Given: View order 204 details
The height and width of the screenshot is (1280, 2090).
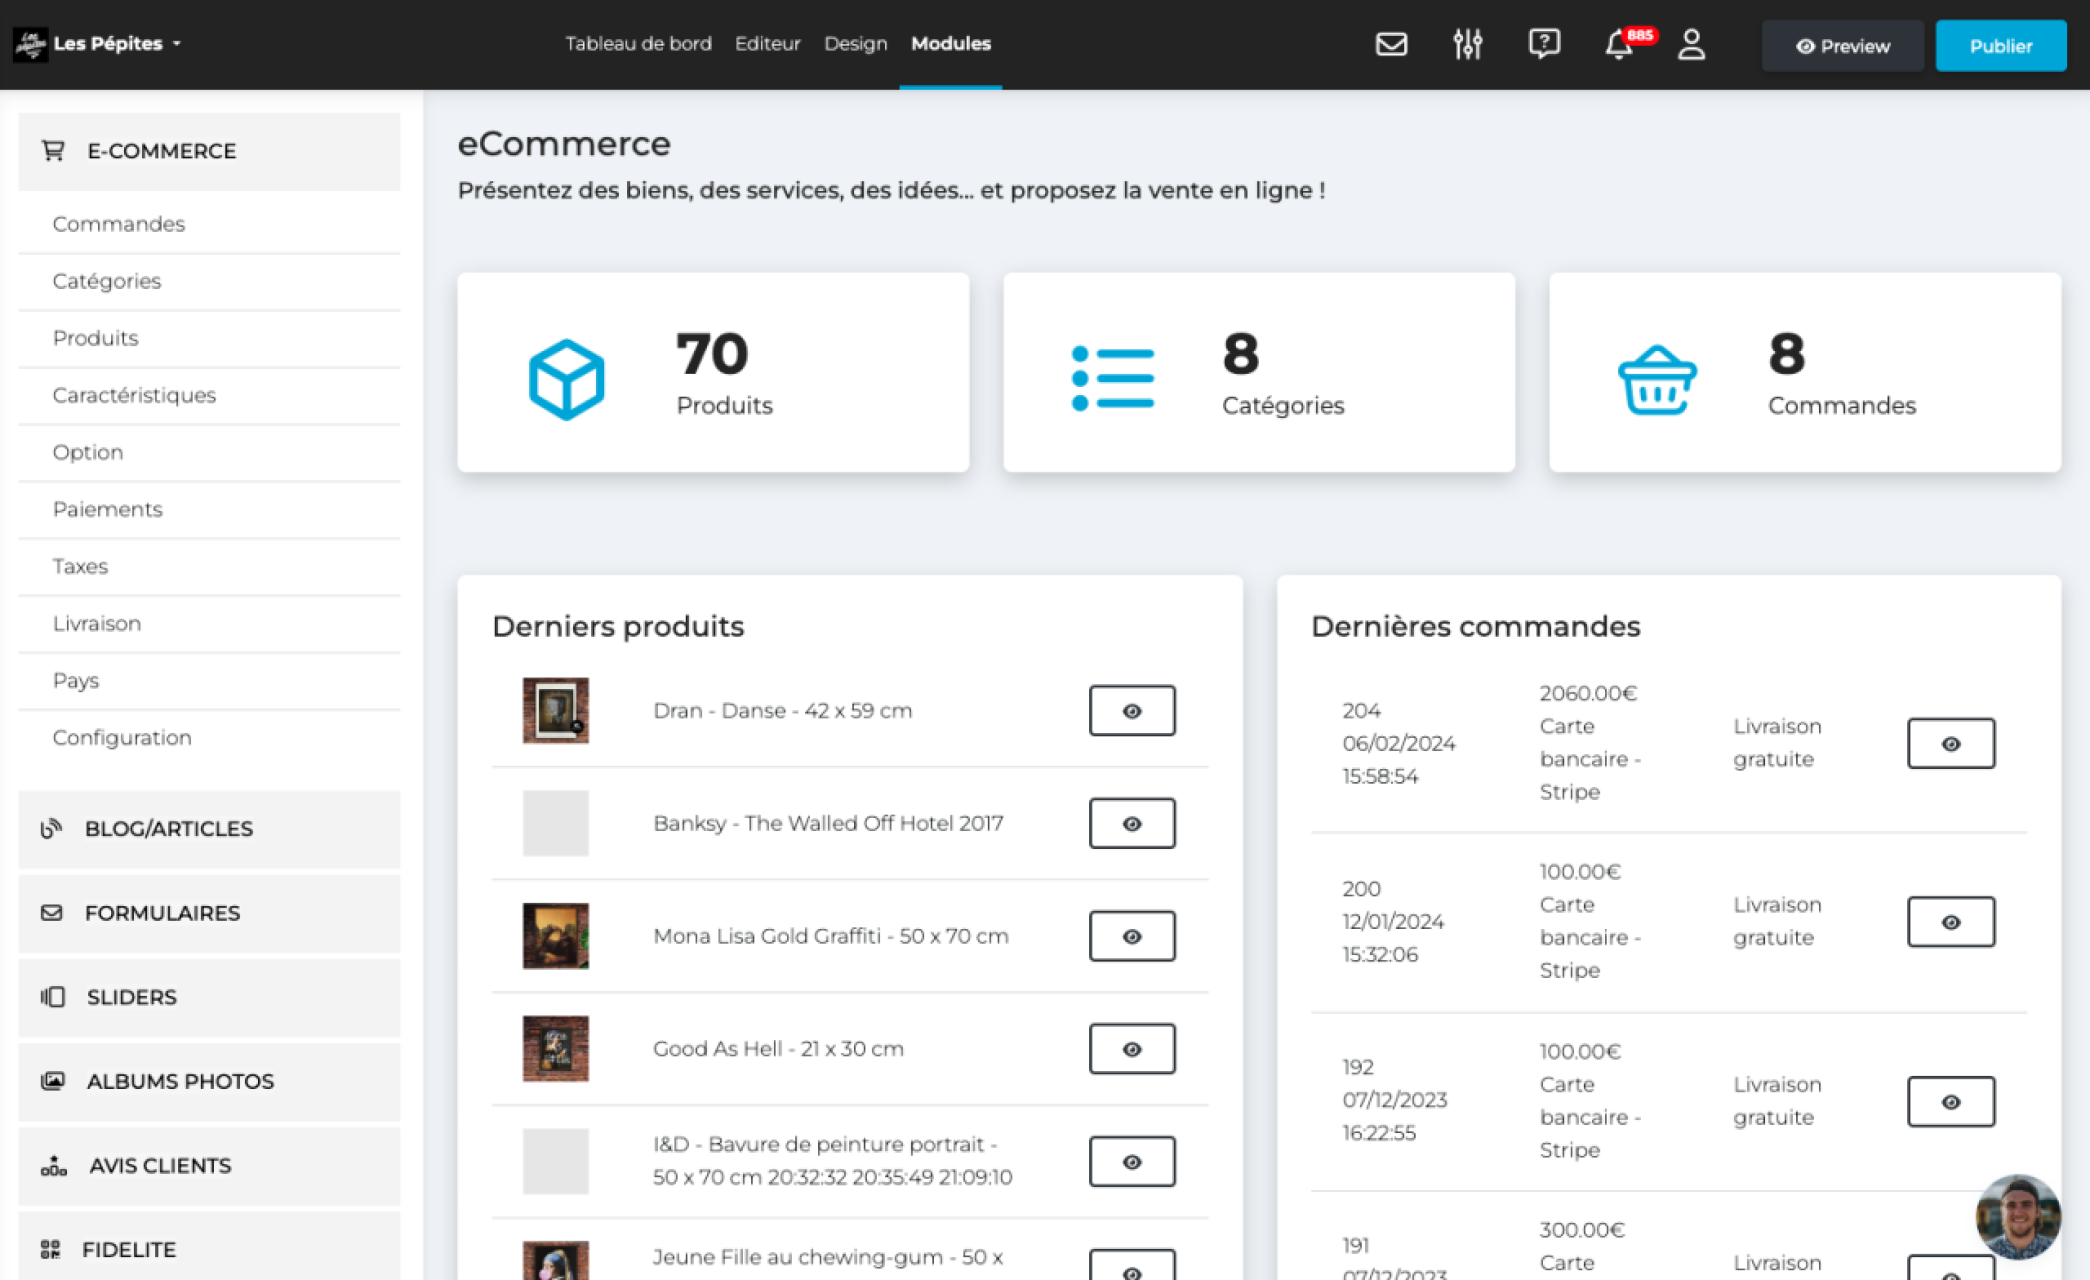Looking at the screenshot, I should [x=1950, y=743].
